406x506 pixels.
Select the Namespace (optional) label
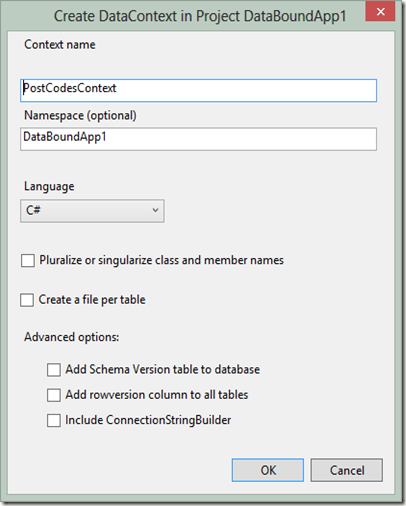80,116
